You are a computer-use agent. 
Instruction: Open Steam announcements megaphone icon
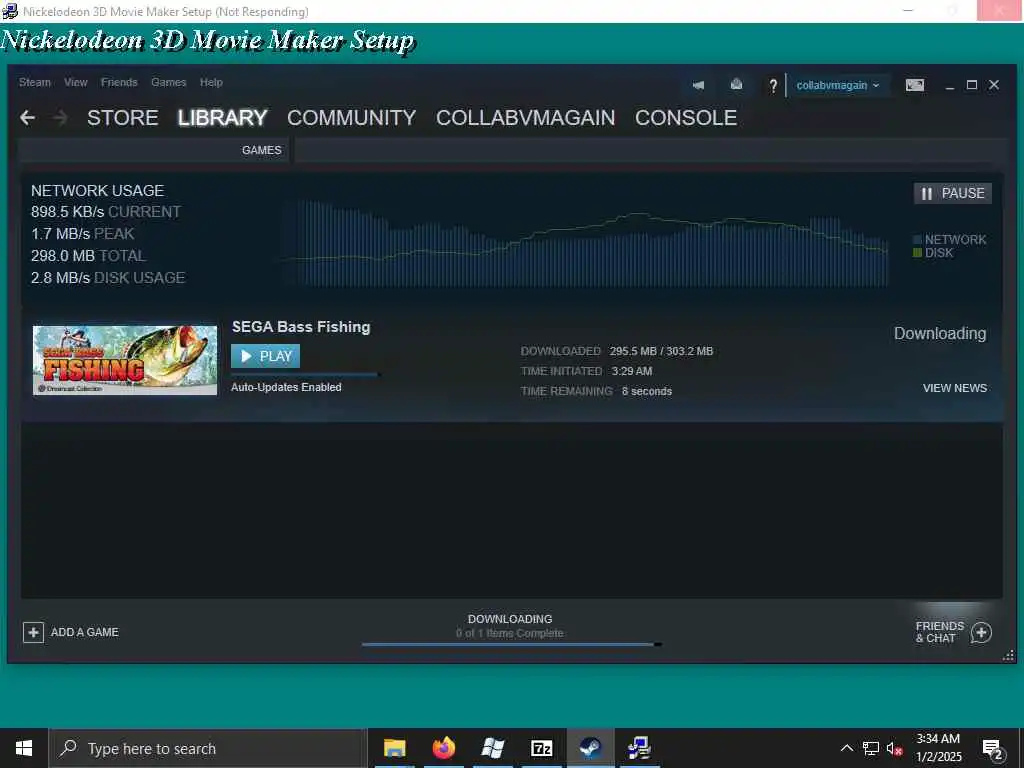click(699, 85)
